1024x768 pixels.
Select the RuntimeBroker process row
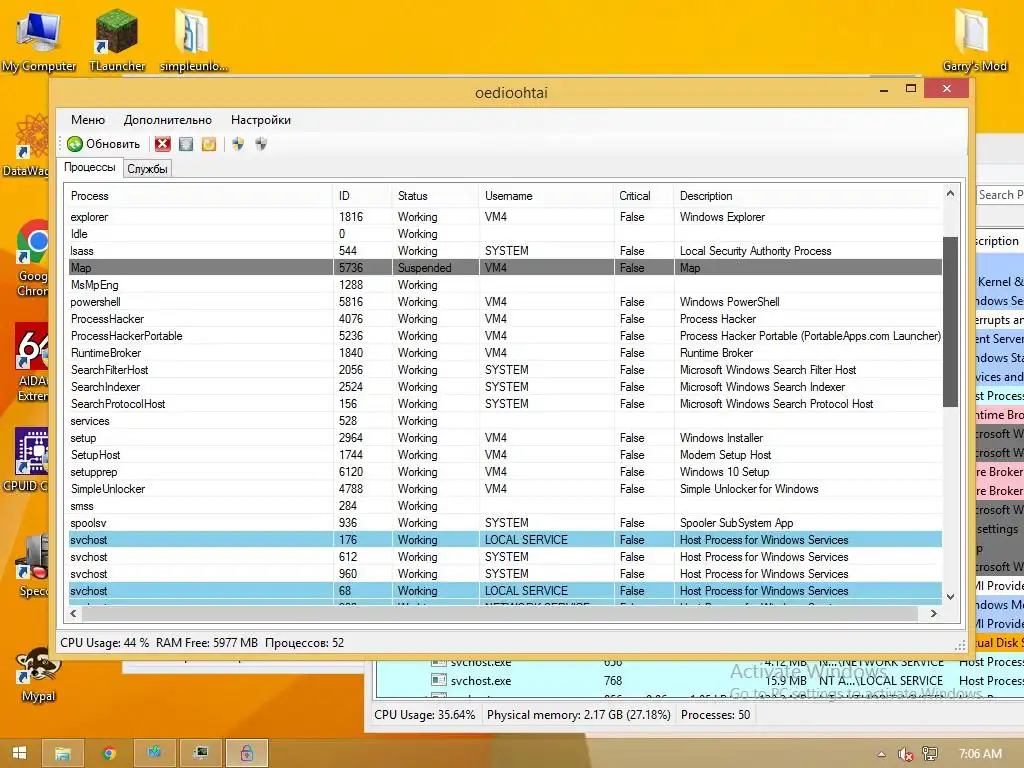coord(505,353)
